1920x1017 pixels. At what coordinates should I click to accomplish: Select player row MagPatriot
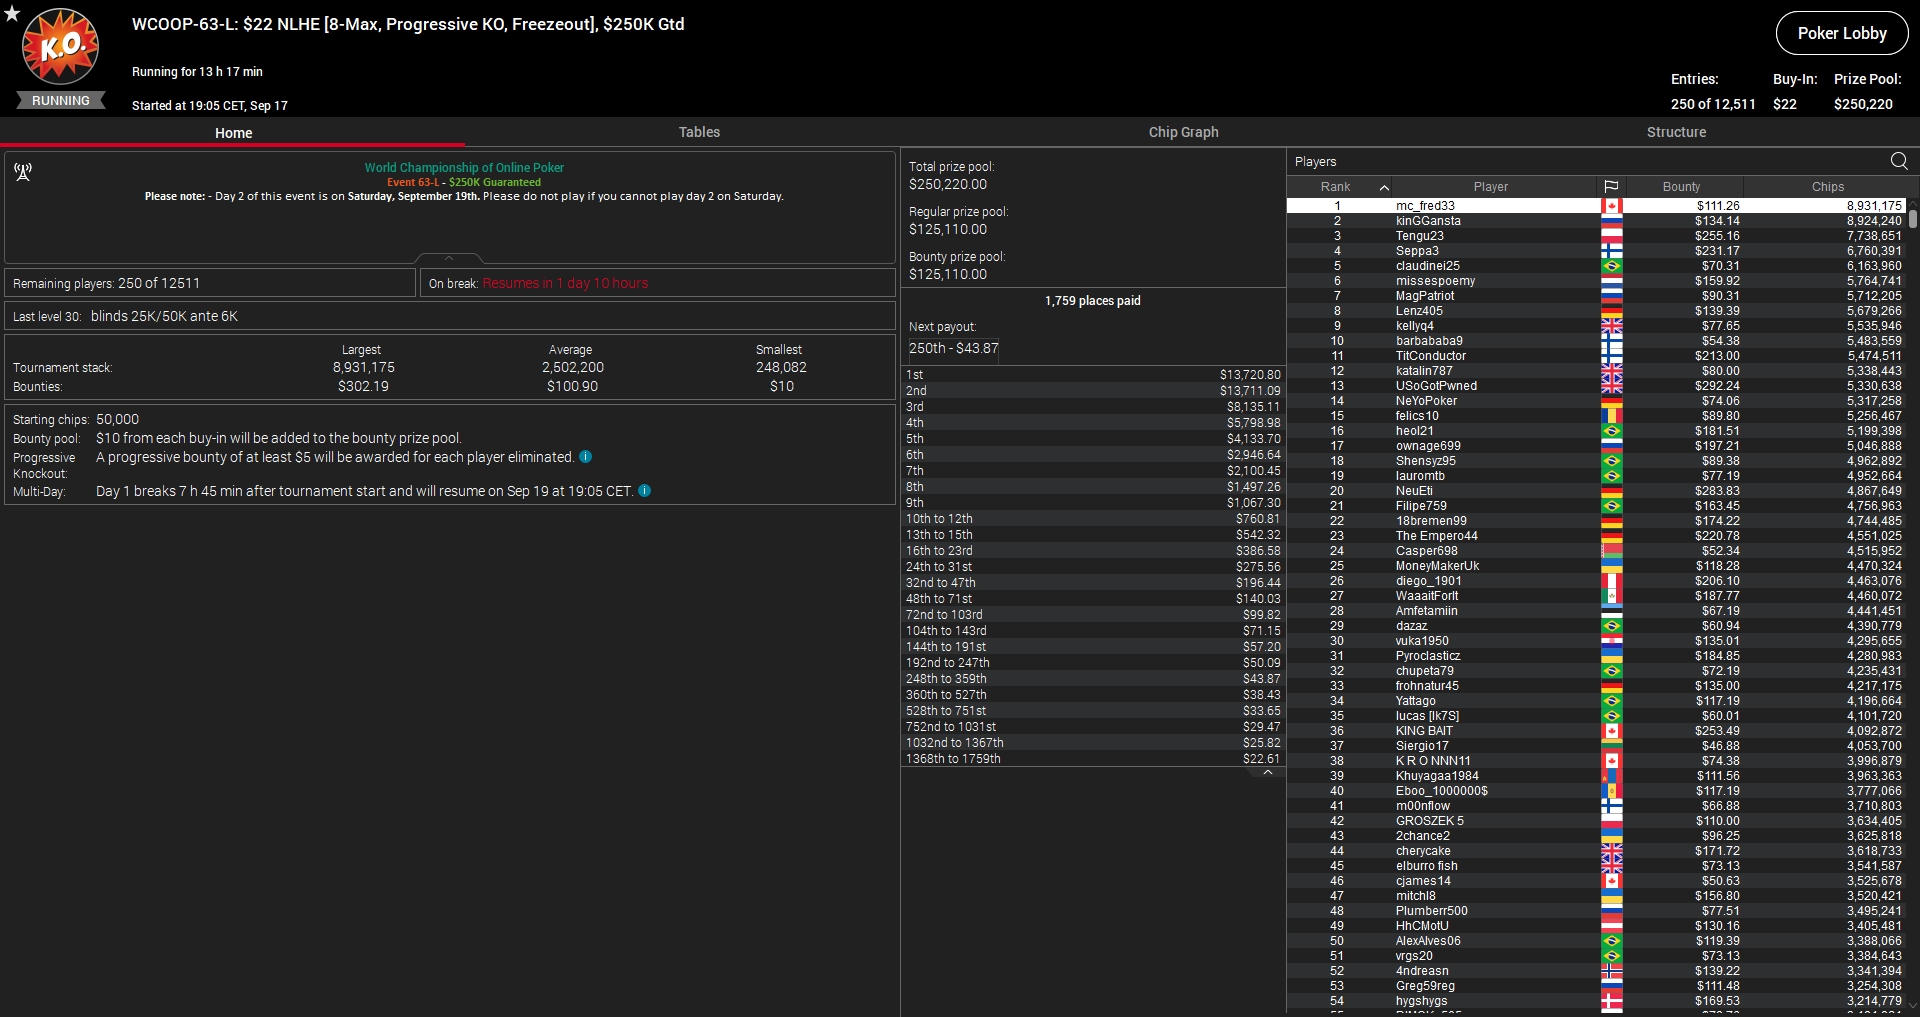(1596, 296)
